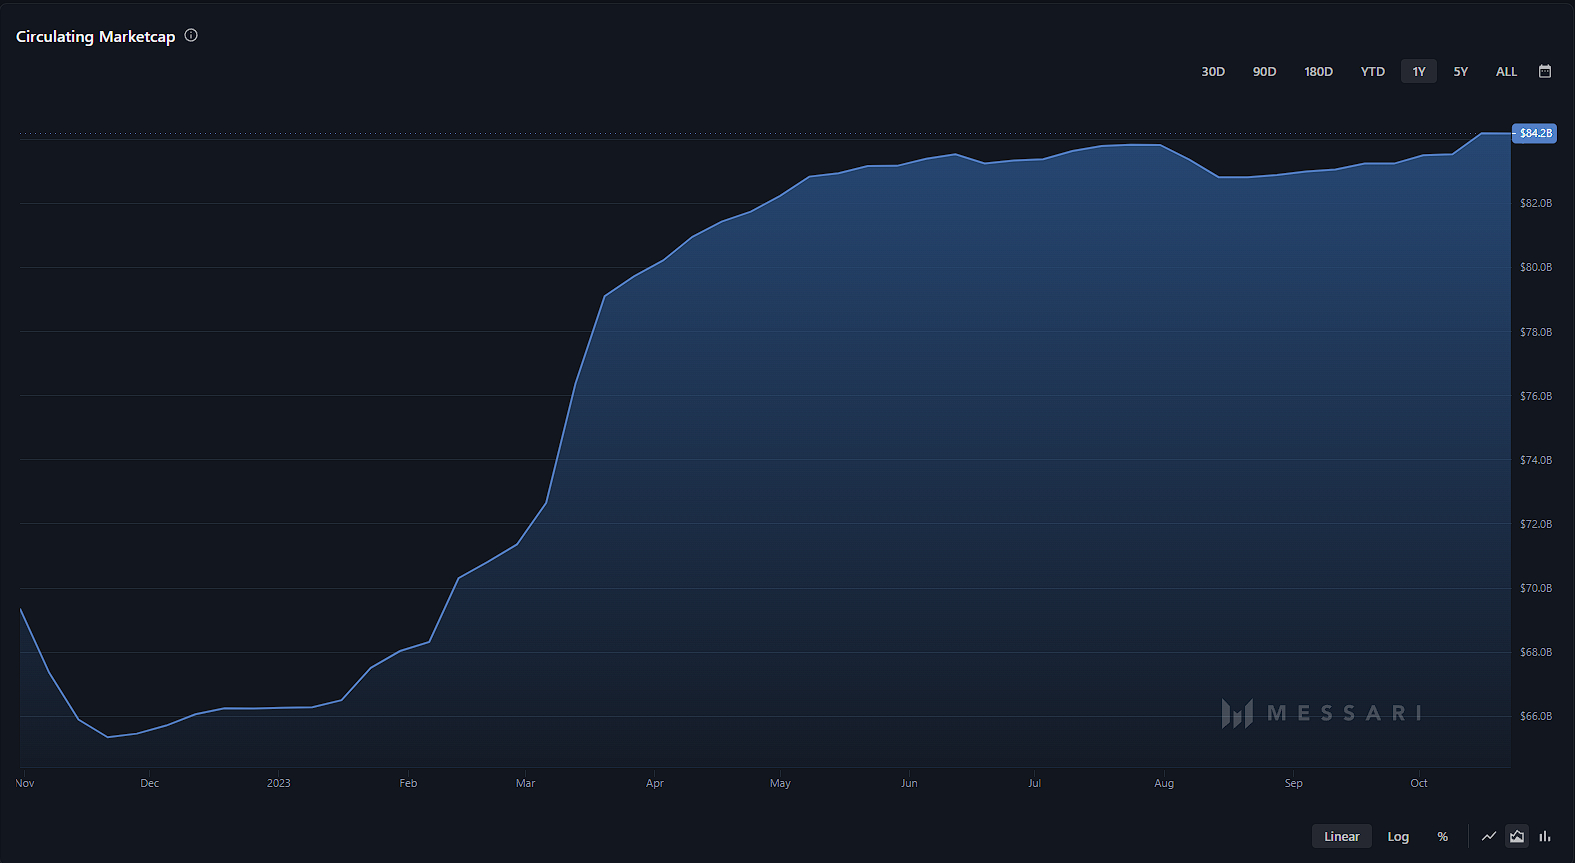Click the $66.0B axis label
1575x863 pixels.
pos(1536,716)
